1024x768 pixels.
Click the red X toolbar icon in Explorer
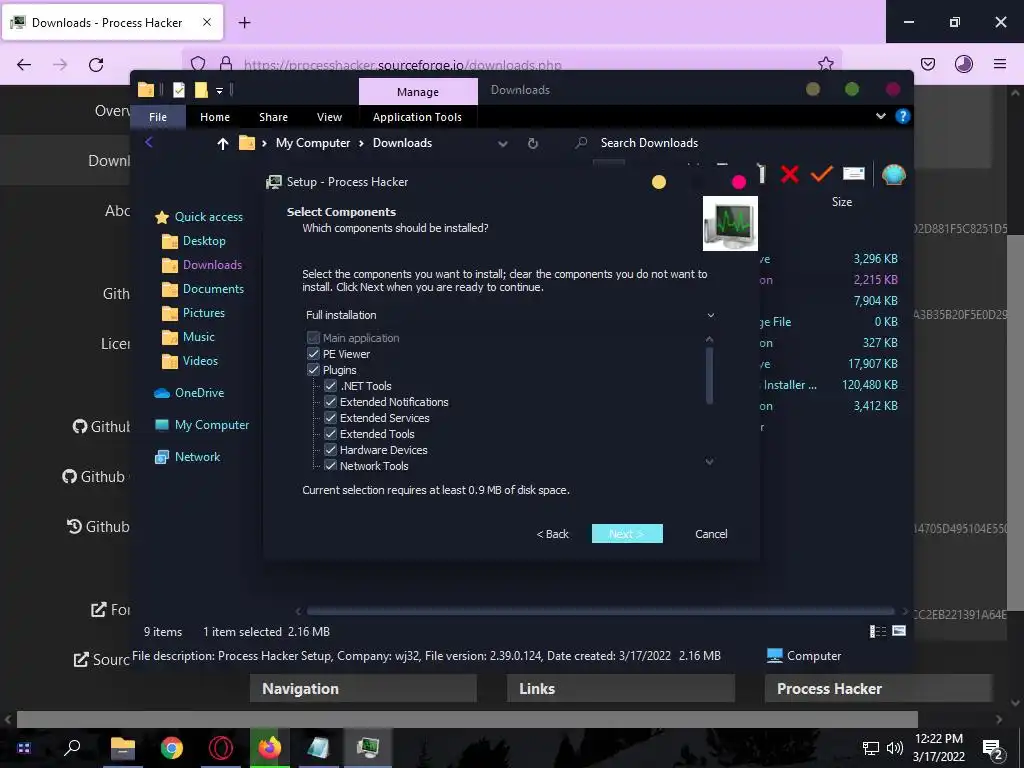click(790, 174)
